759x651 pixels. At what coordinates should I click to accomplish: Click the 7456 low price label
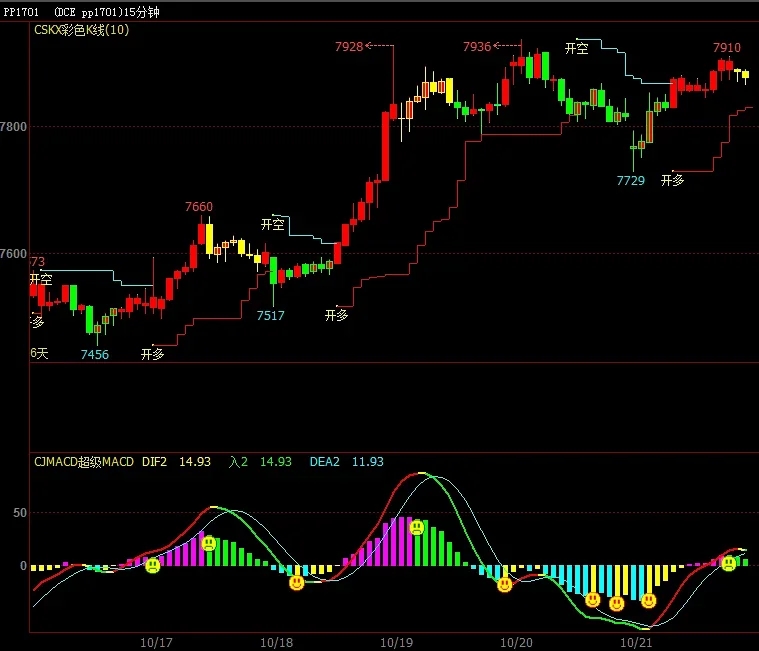[94, 354]
